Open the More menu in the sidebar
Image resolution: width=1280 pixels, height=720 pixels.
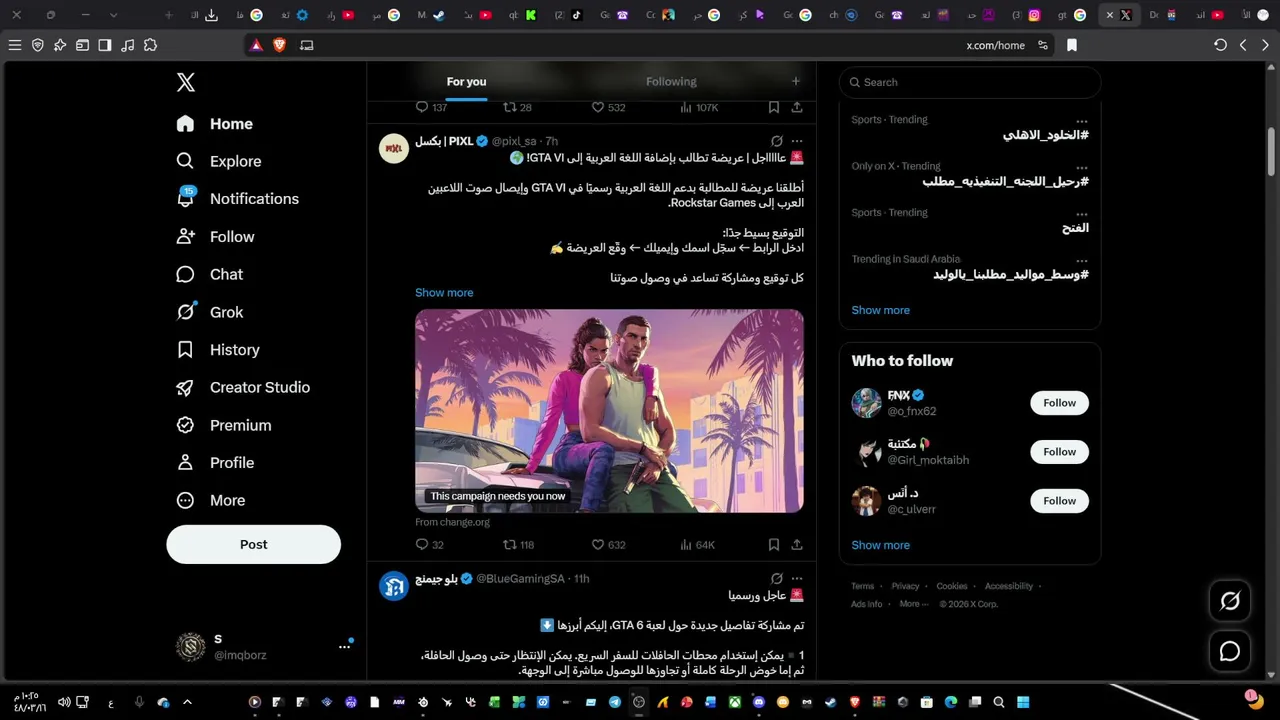[x=211, y=500]
